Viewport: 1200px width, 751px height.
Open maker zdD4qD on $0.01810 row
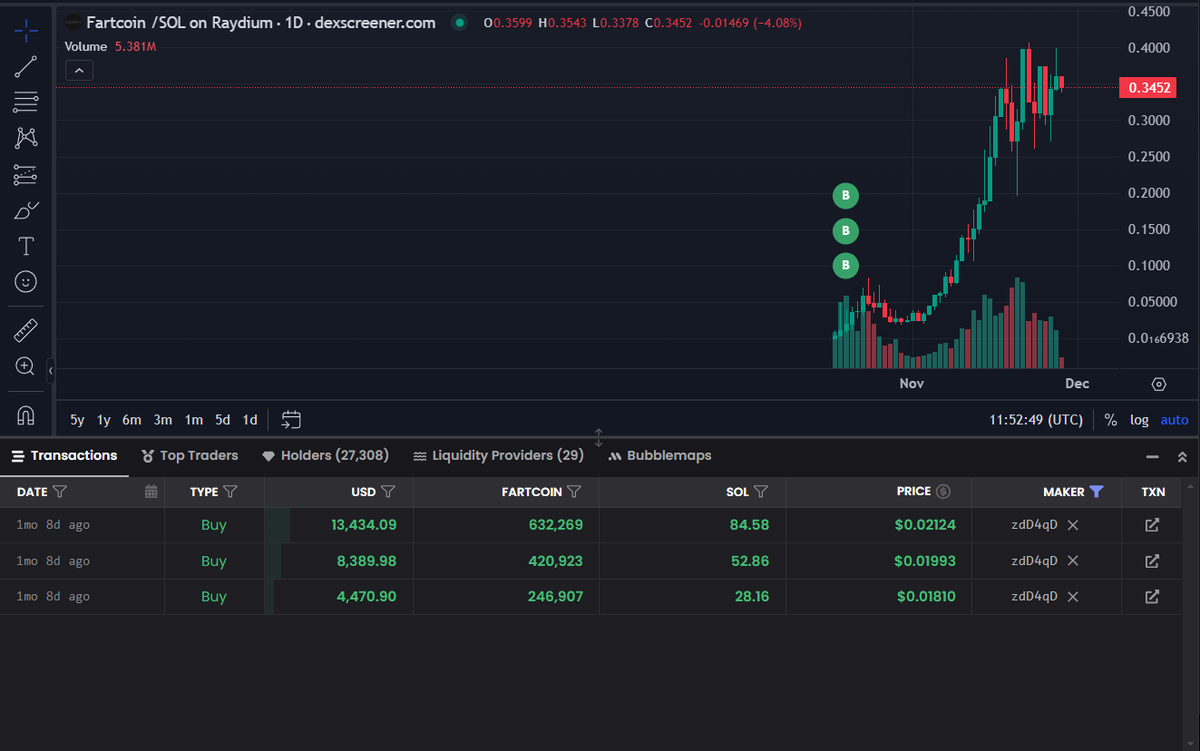1034,597
